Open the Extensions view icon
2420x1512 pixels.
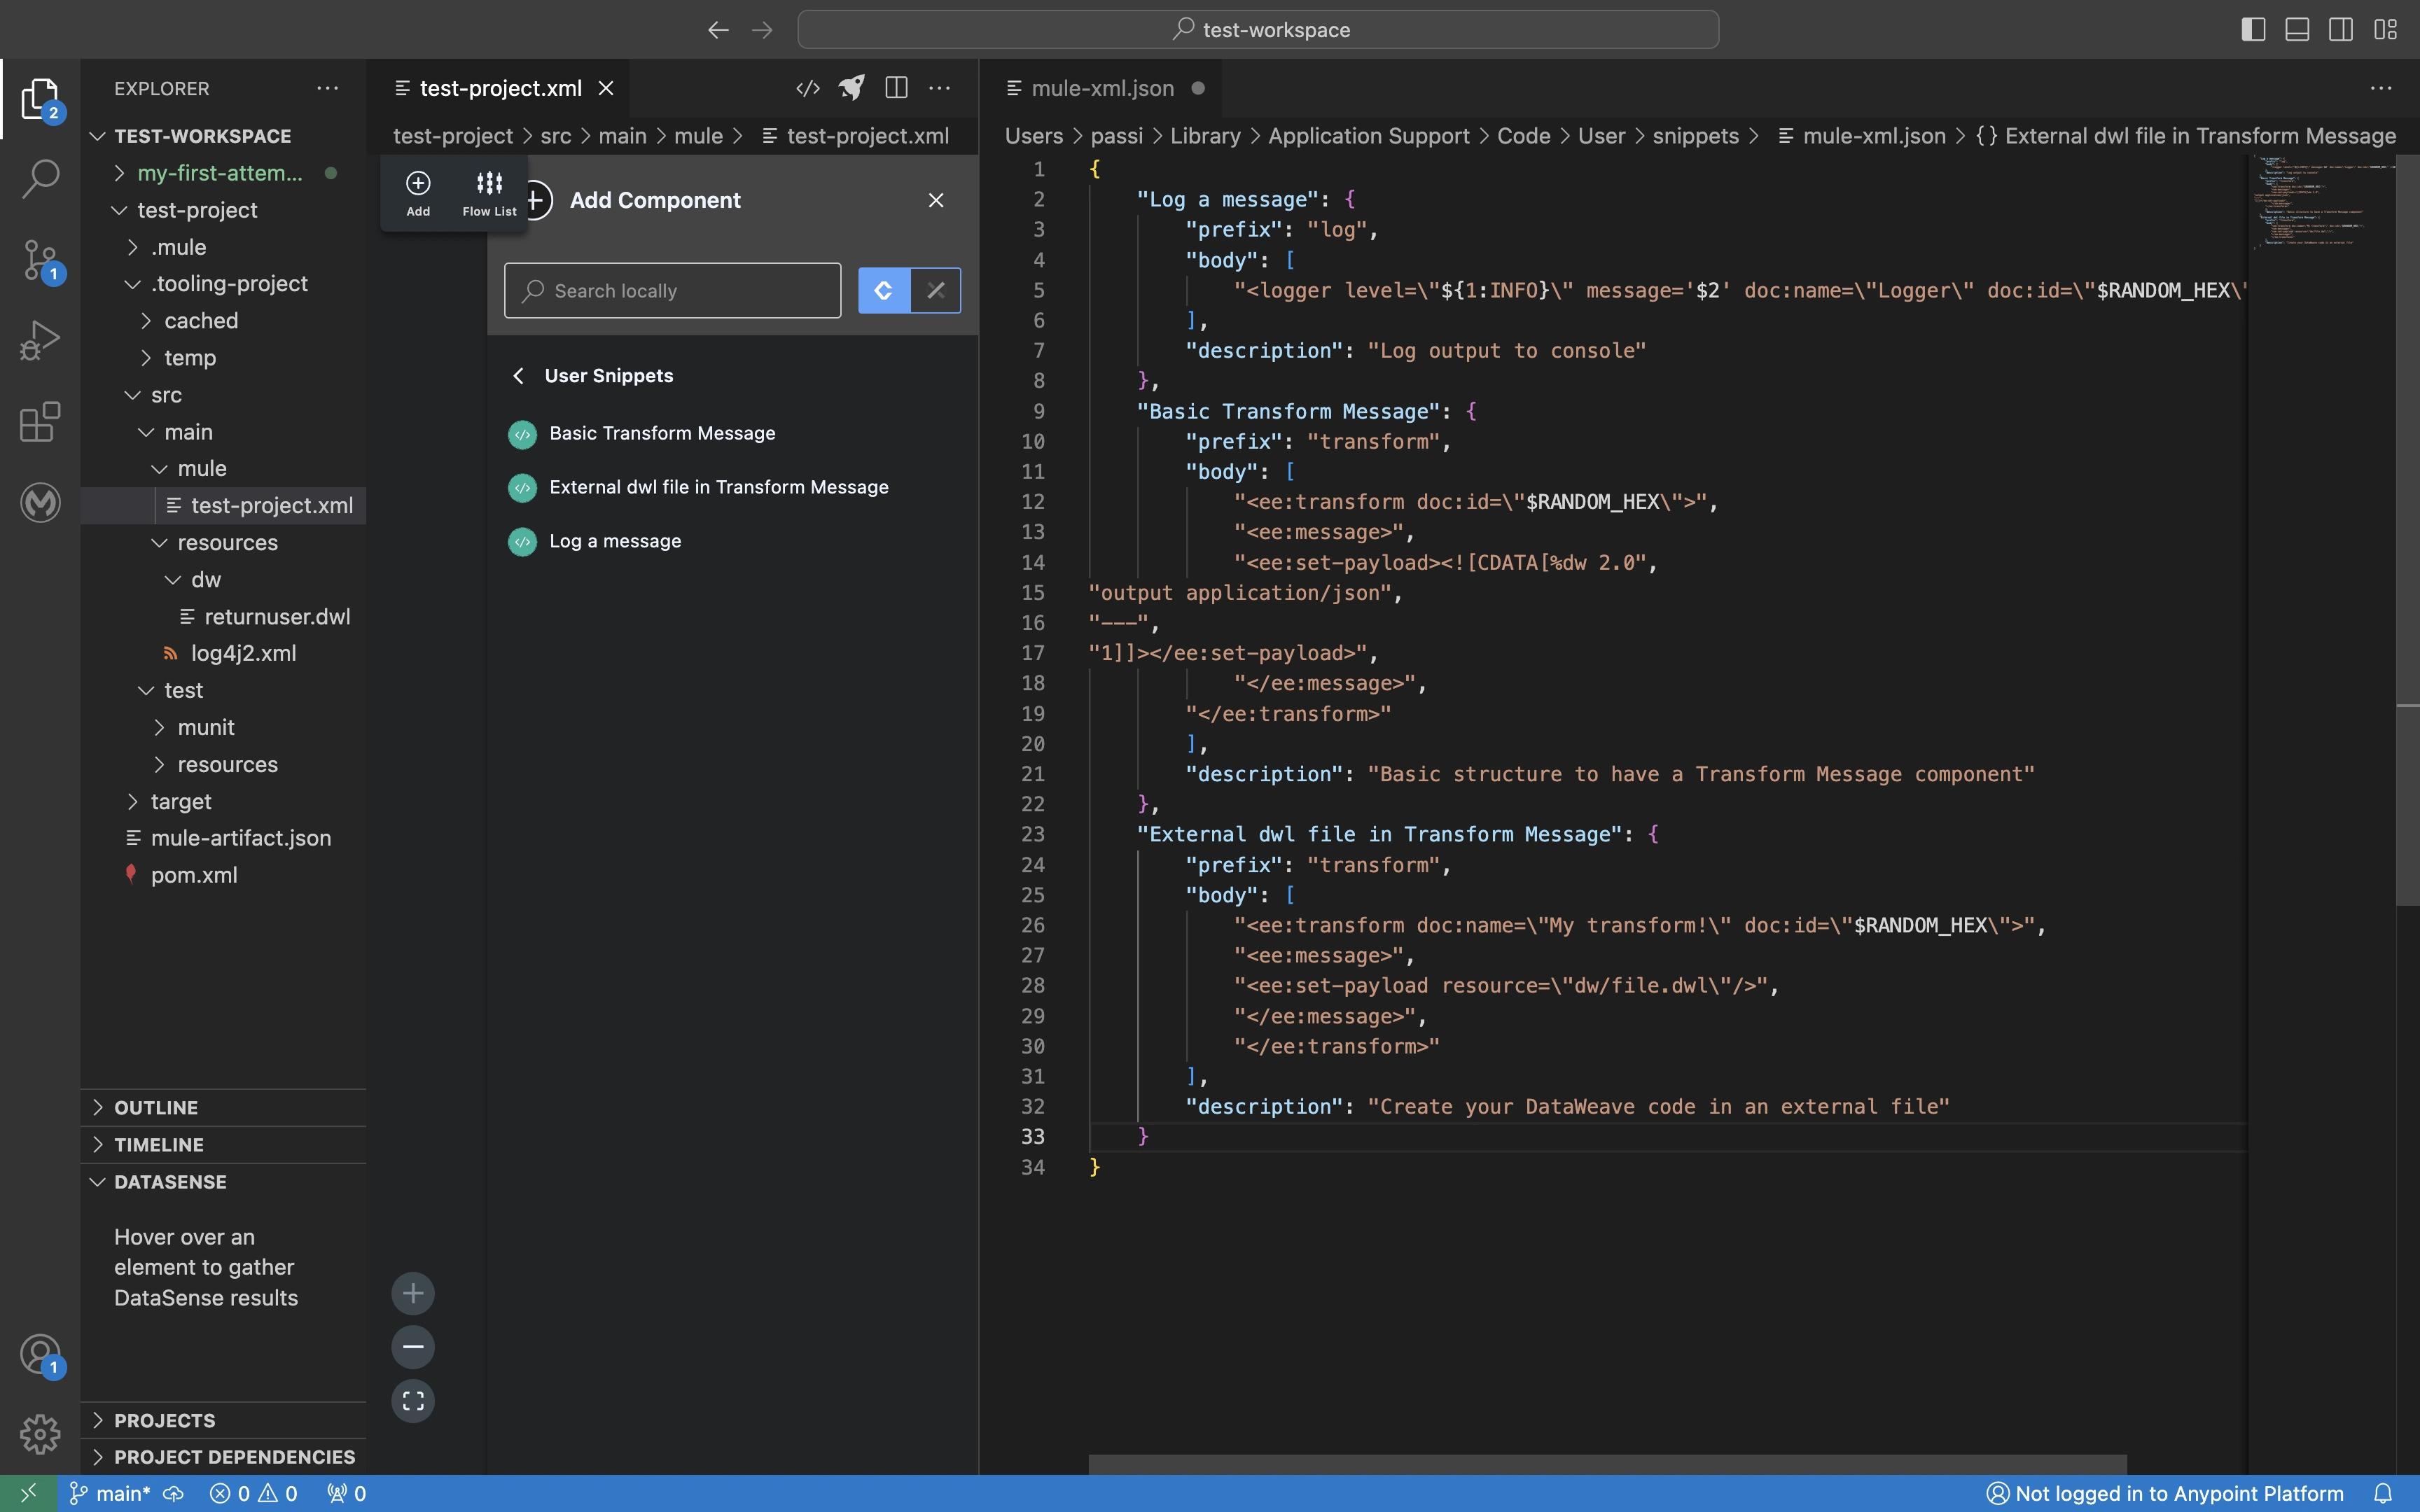click(x=40, y=422)
